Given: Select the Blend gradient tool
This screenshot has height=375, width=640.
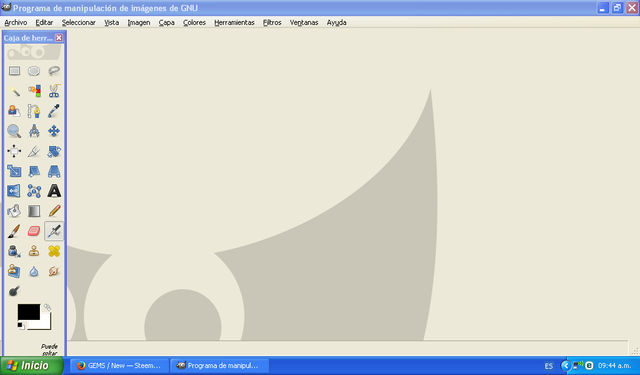Looking at the screenshot, I should [34, 211].
